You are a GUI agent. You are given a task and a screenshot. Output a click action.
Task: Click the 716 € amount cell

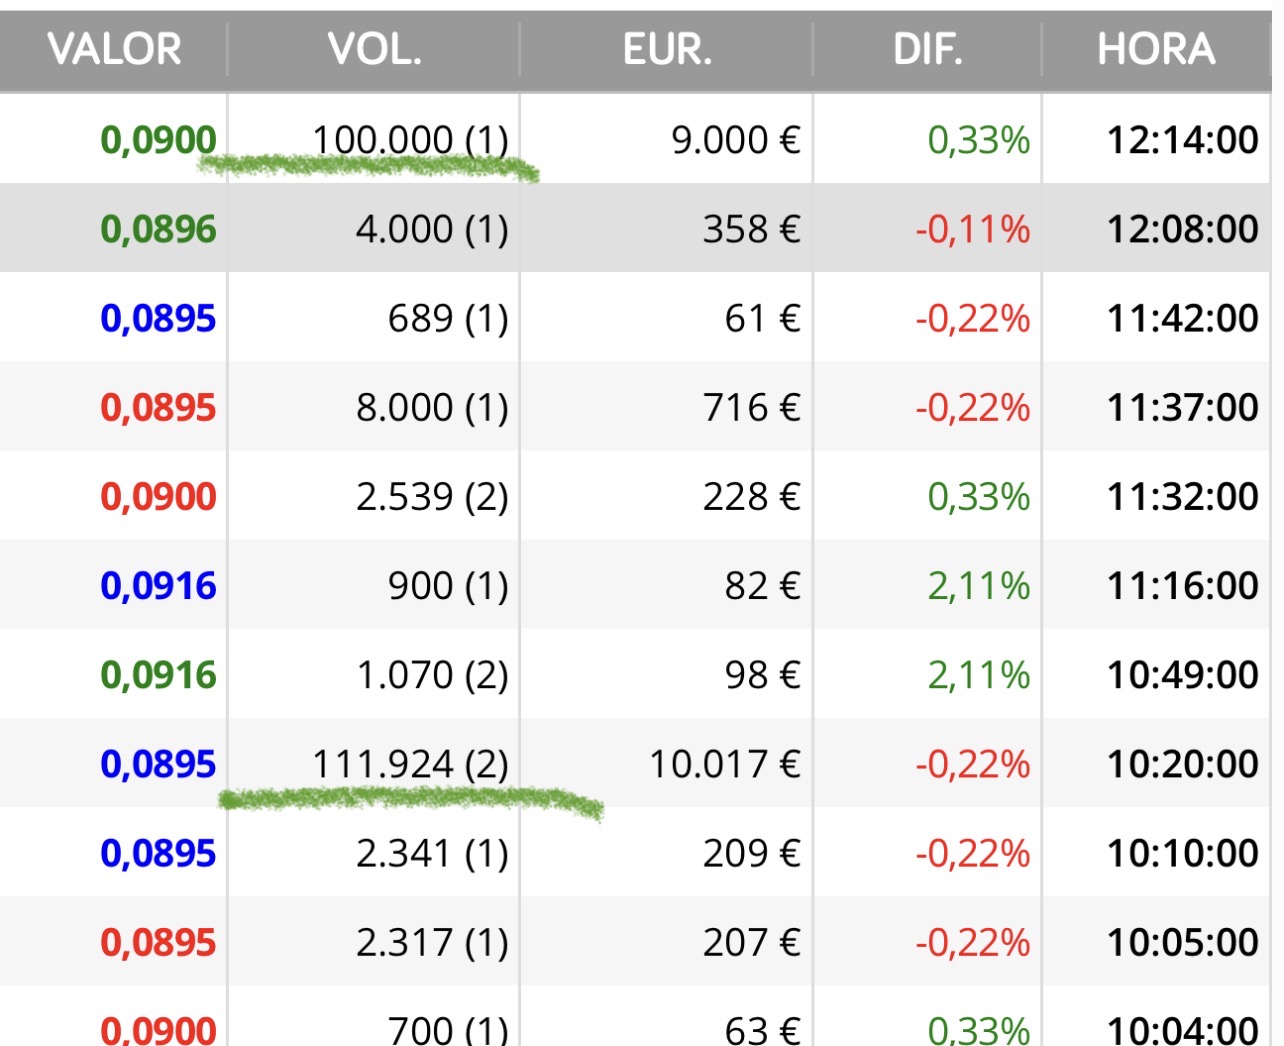[751, 407]
